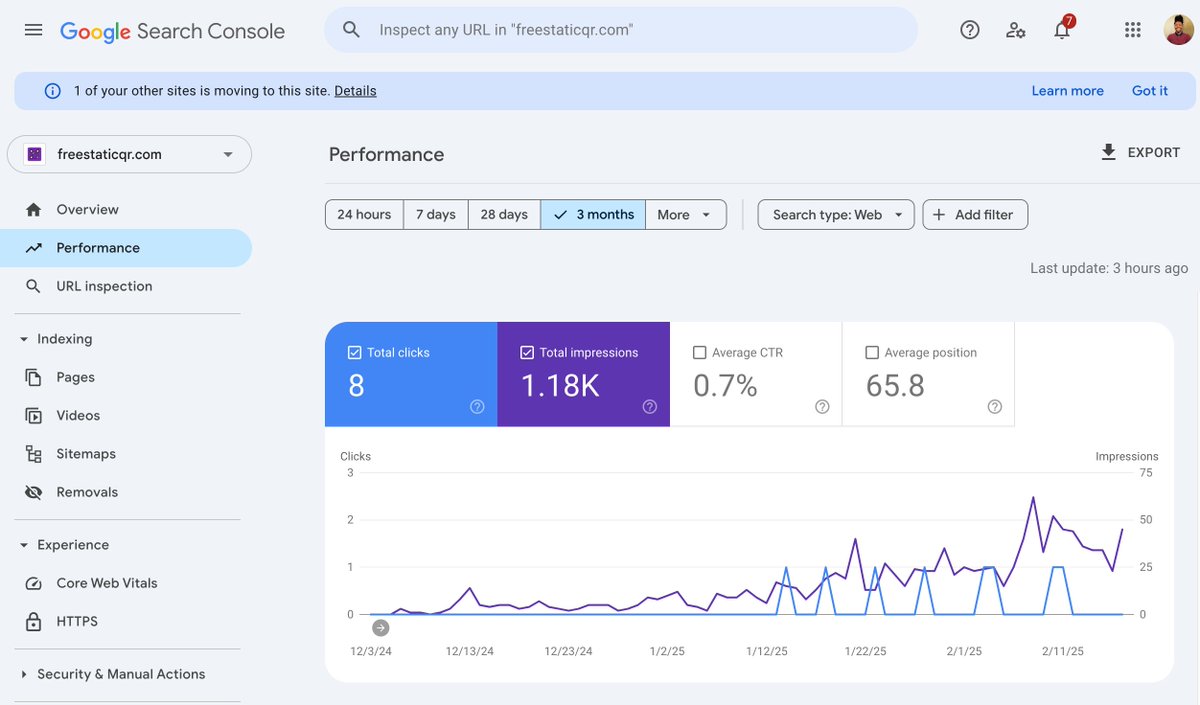The height and width of the screenshot is (705, 1200).
Task: Click Learn more in the banner
Action: pos(1067,91)
